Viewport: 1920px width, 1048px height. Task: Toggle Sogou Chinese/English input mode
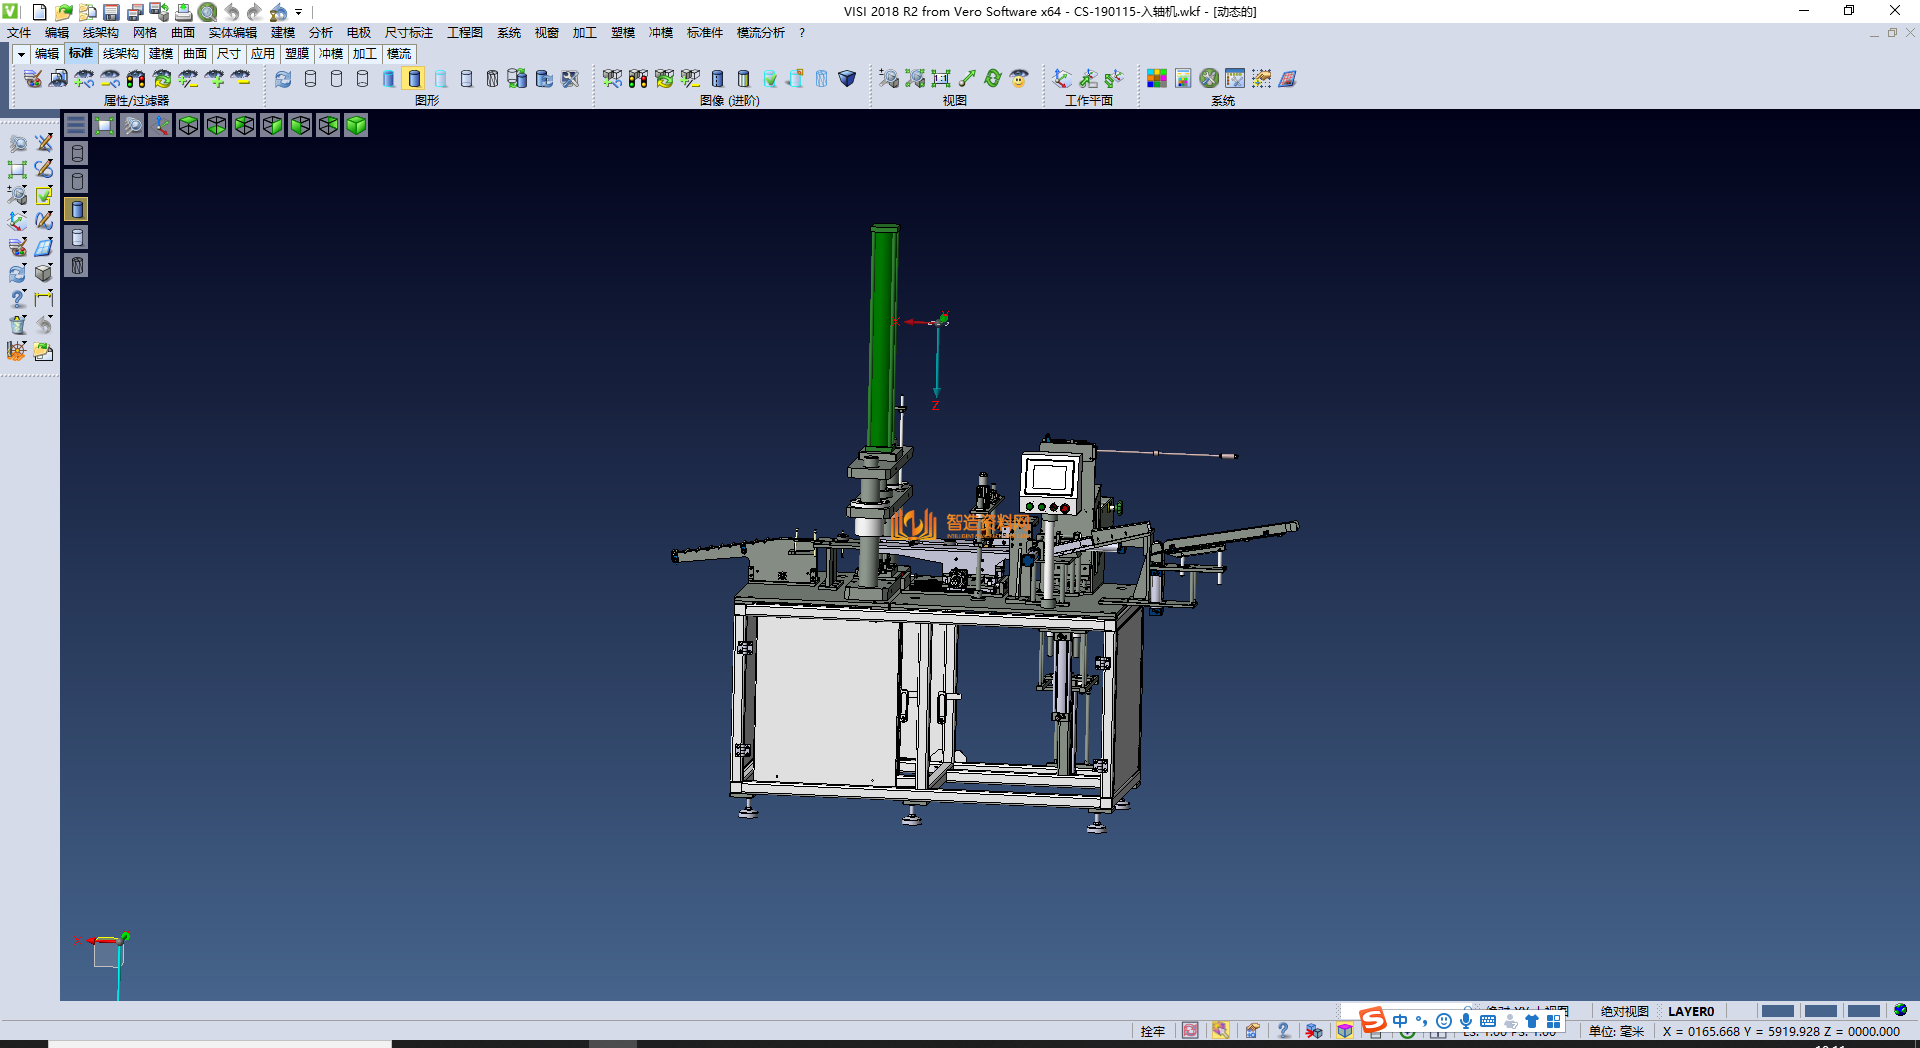tap(1400, 1021)
